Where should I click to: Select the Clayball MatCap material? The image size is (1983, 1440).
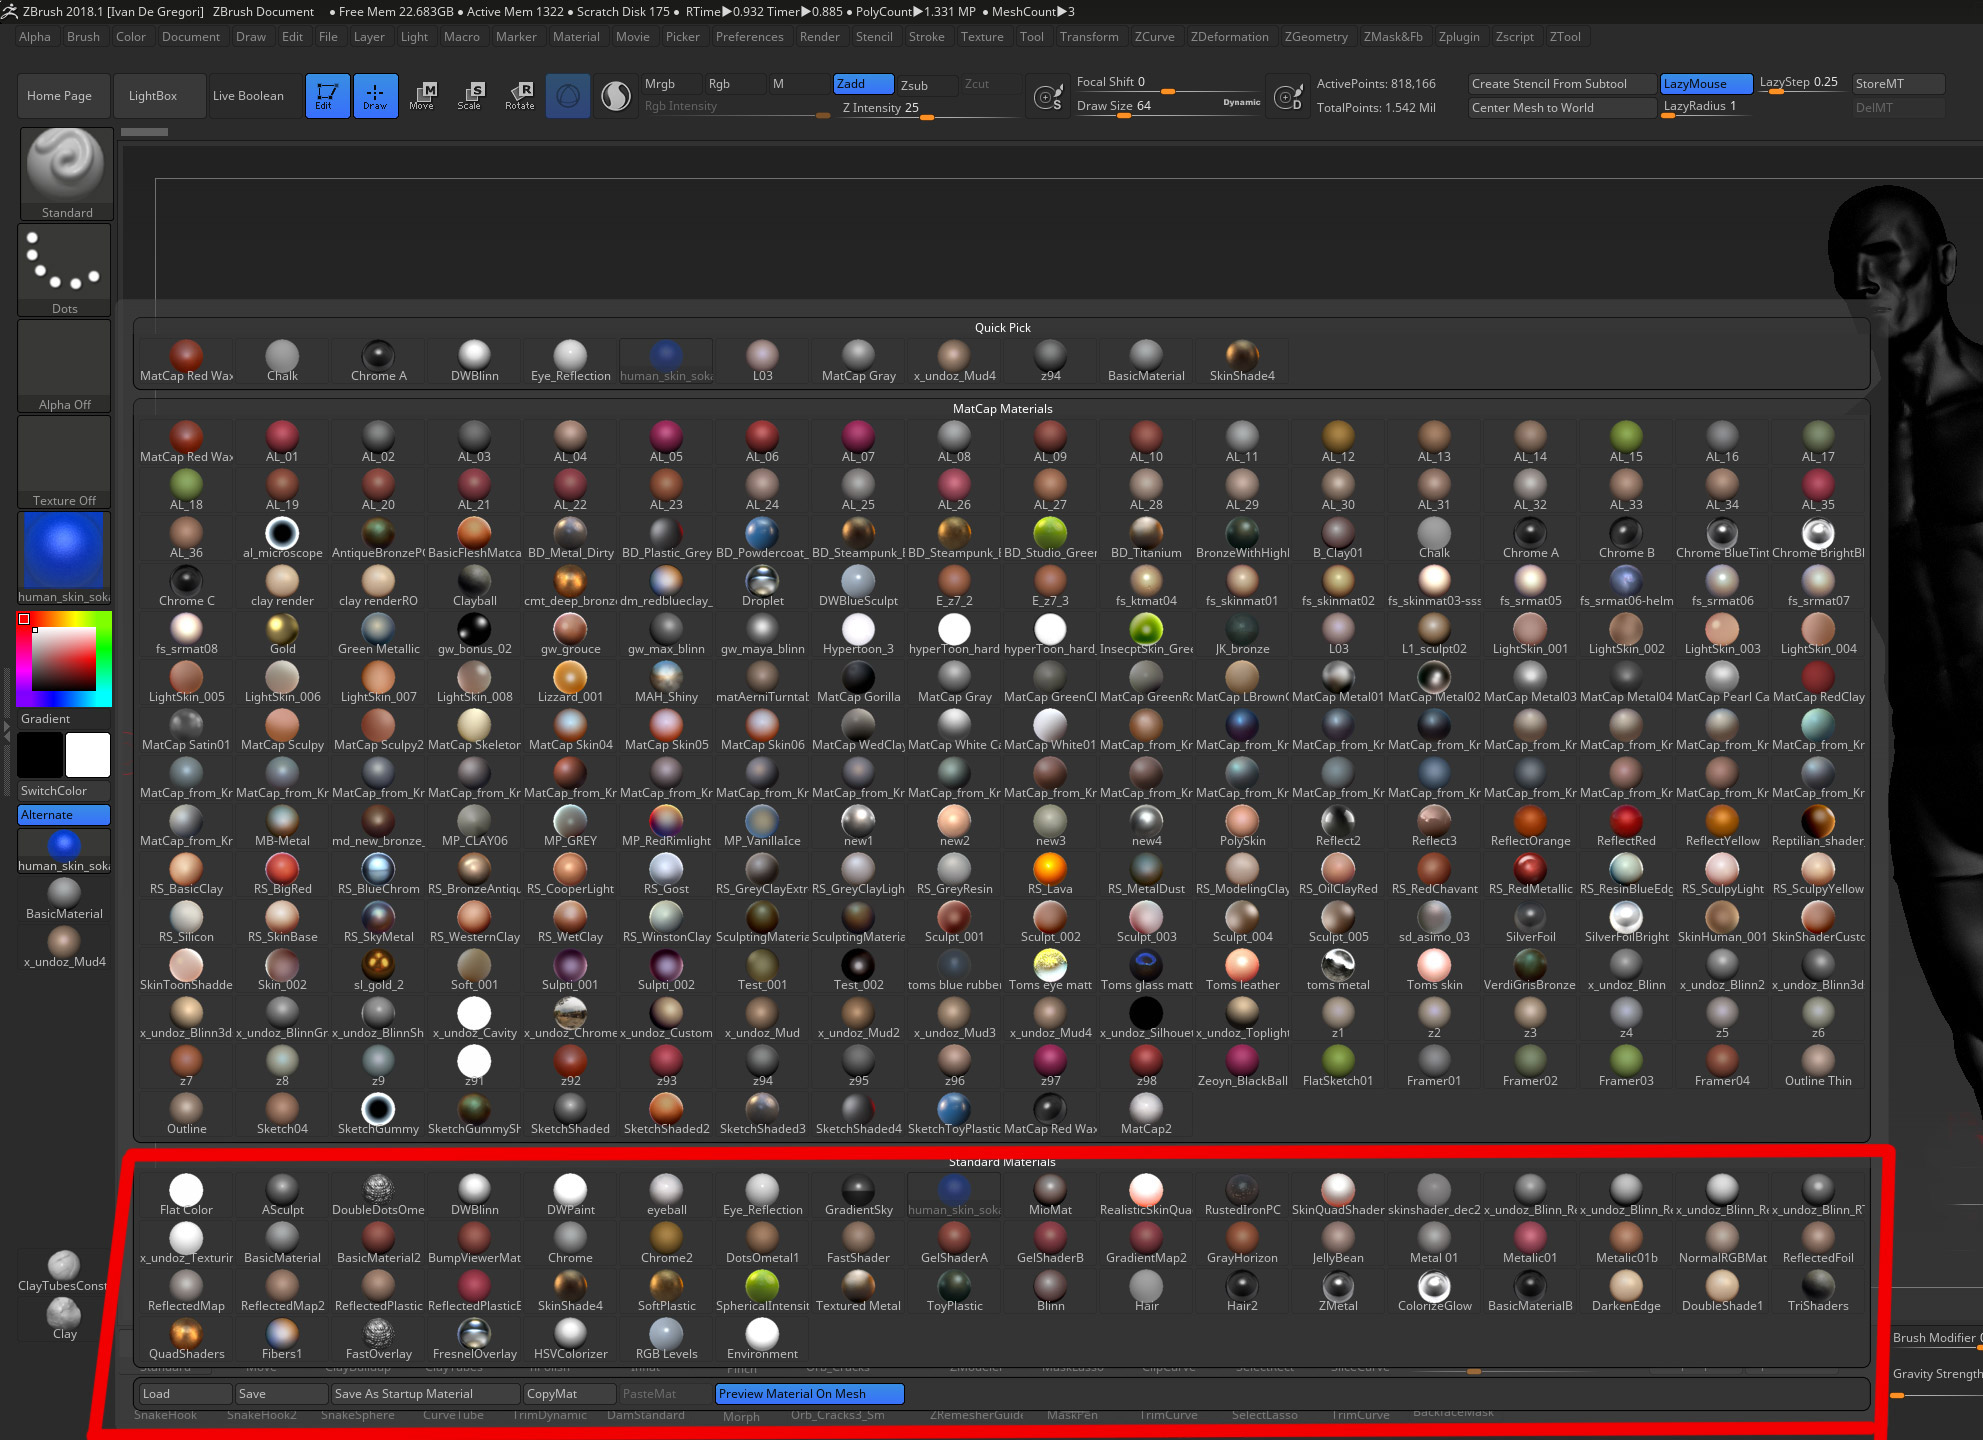pos(474,587)
